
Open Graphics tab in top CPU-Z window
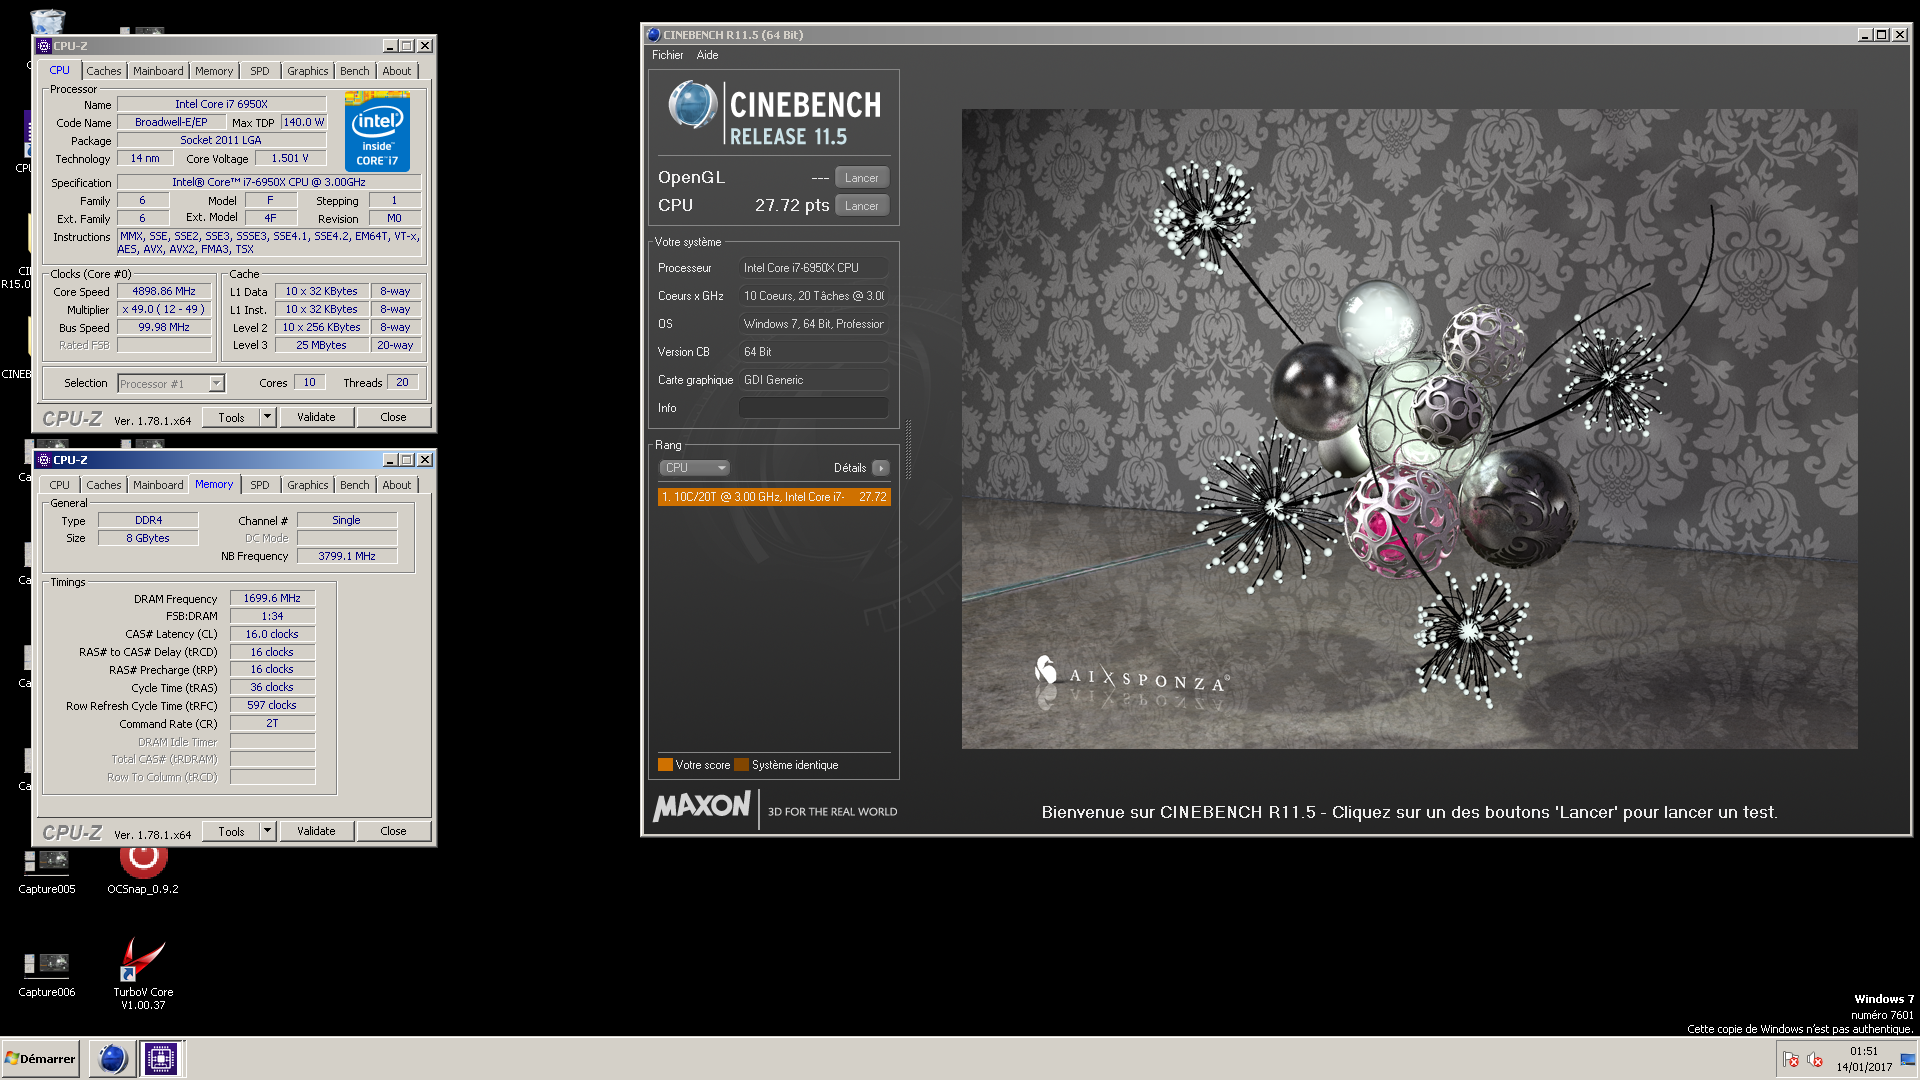[x=307, y=71]
